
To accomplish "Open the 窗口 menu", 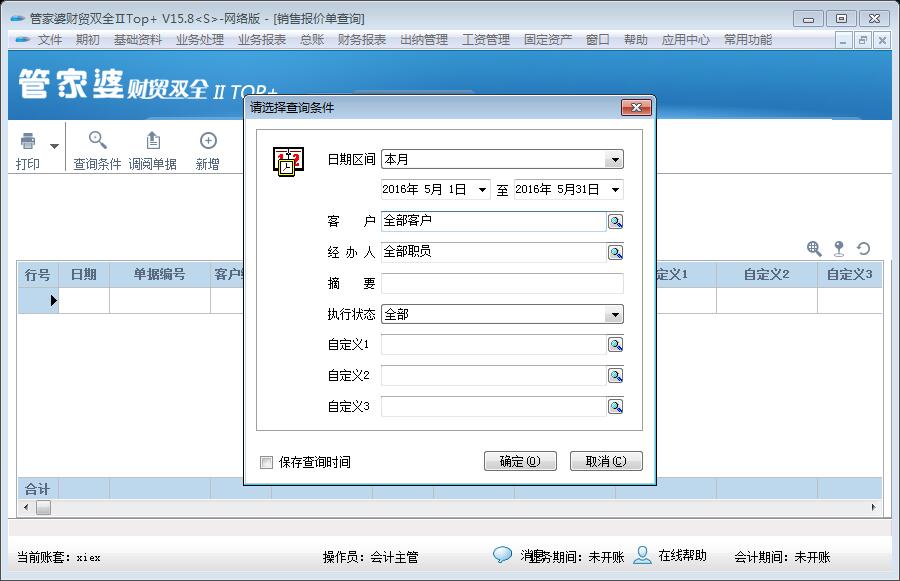I will coord(598,40).
